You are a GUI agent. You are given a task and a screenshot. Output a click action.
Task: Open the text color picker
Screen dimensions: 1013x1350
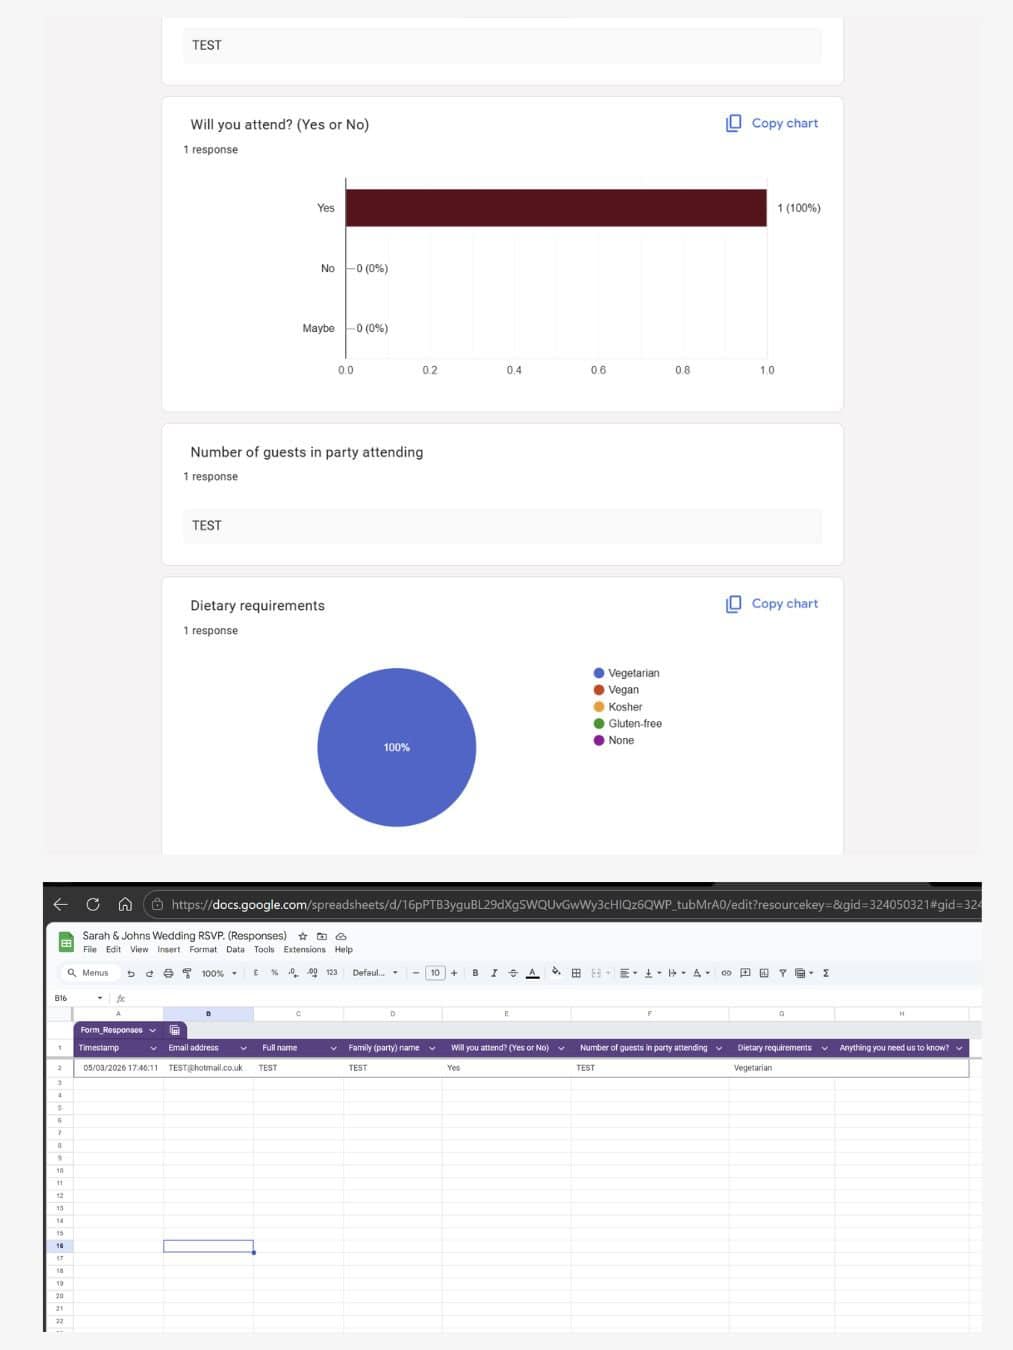(x=532, y=973)
